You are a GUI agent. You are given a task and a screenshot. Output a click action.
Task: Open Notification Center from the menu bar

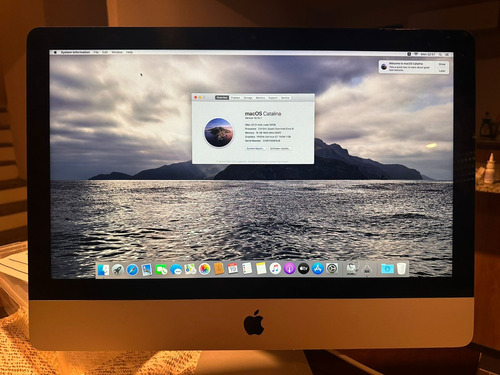(x=447, y=54)
